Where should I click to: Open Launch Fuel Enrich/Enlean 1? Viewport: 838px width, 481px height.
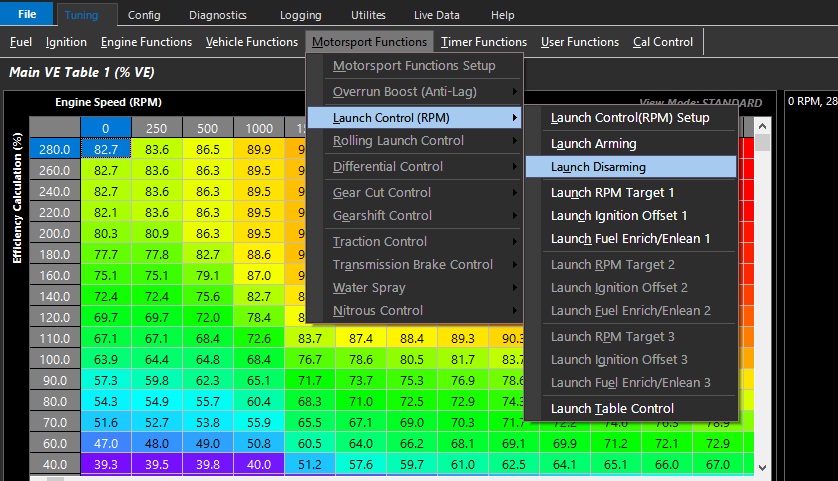(x=631, y=238)
